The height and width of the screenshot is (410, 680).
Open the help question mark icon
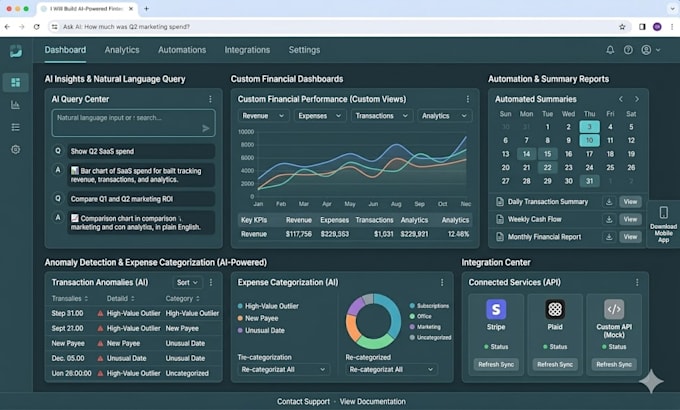pyautogui.click(x=628, y=50)
